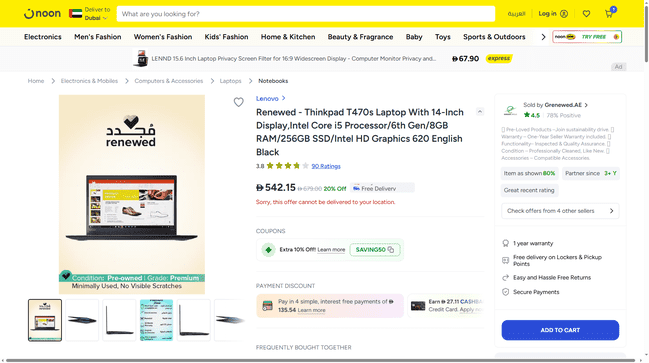Select the third thumbnail, open laptop profile
The image size is (649, 363).
pos(119,320)
